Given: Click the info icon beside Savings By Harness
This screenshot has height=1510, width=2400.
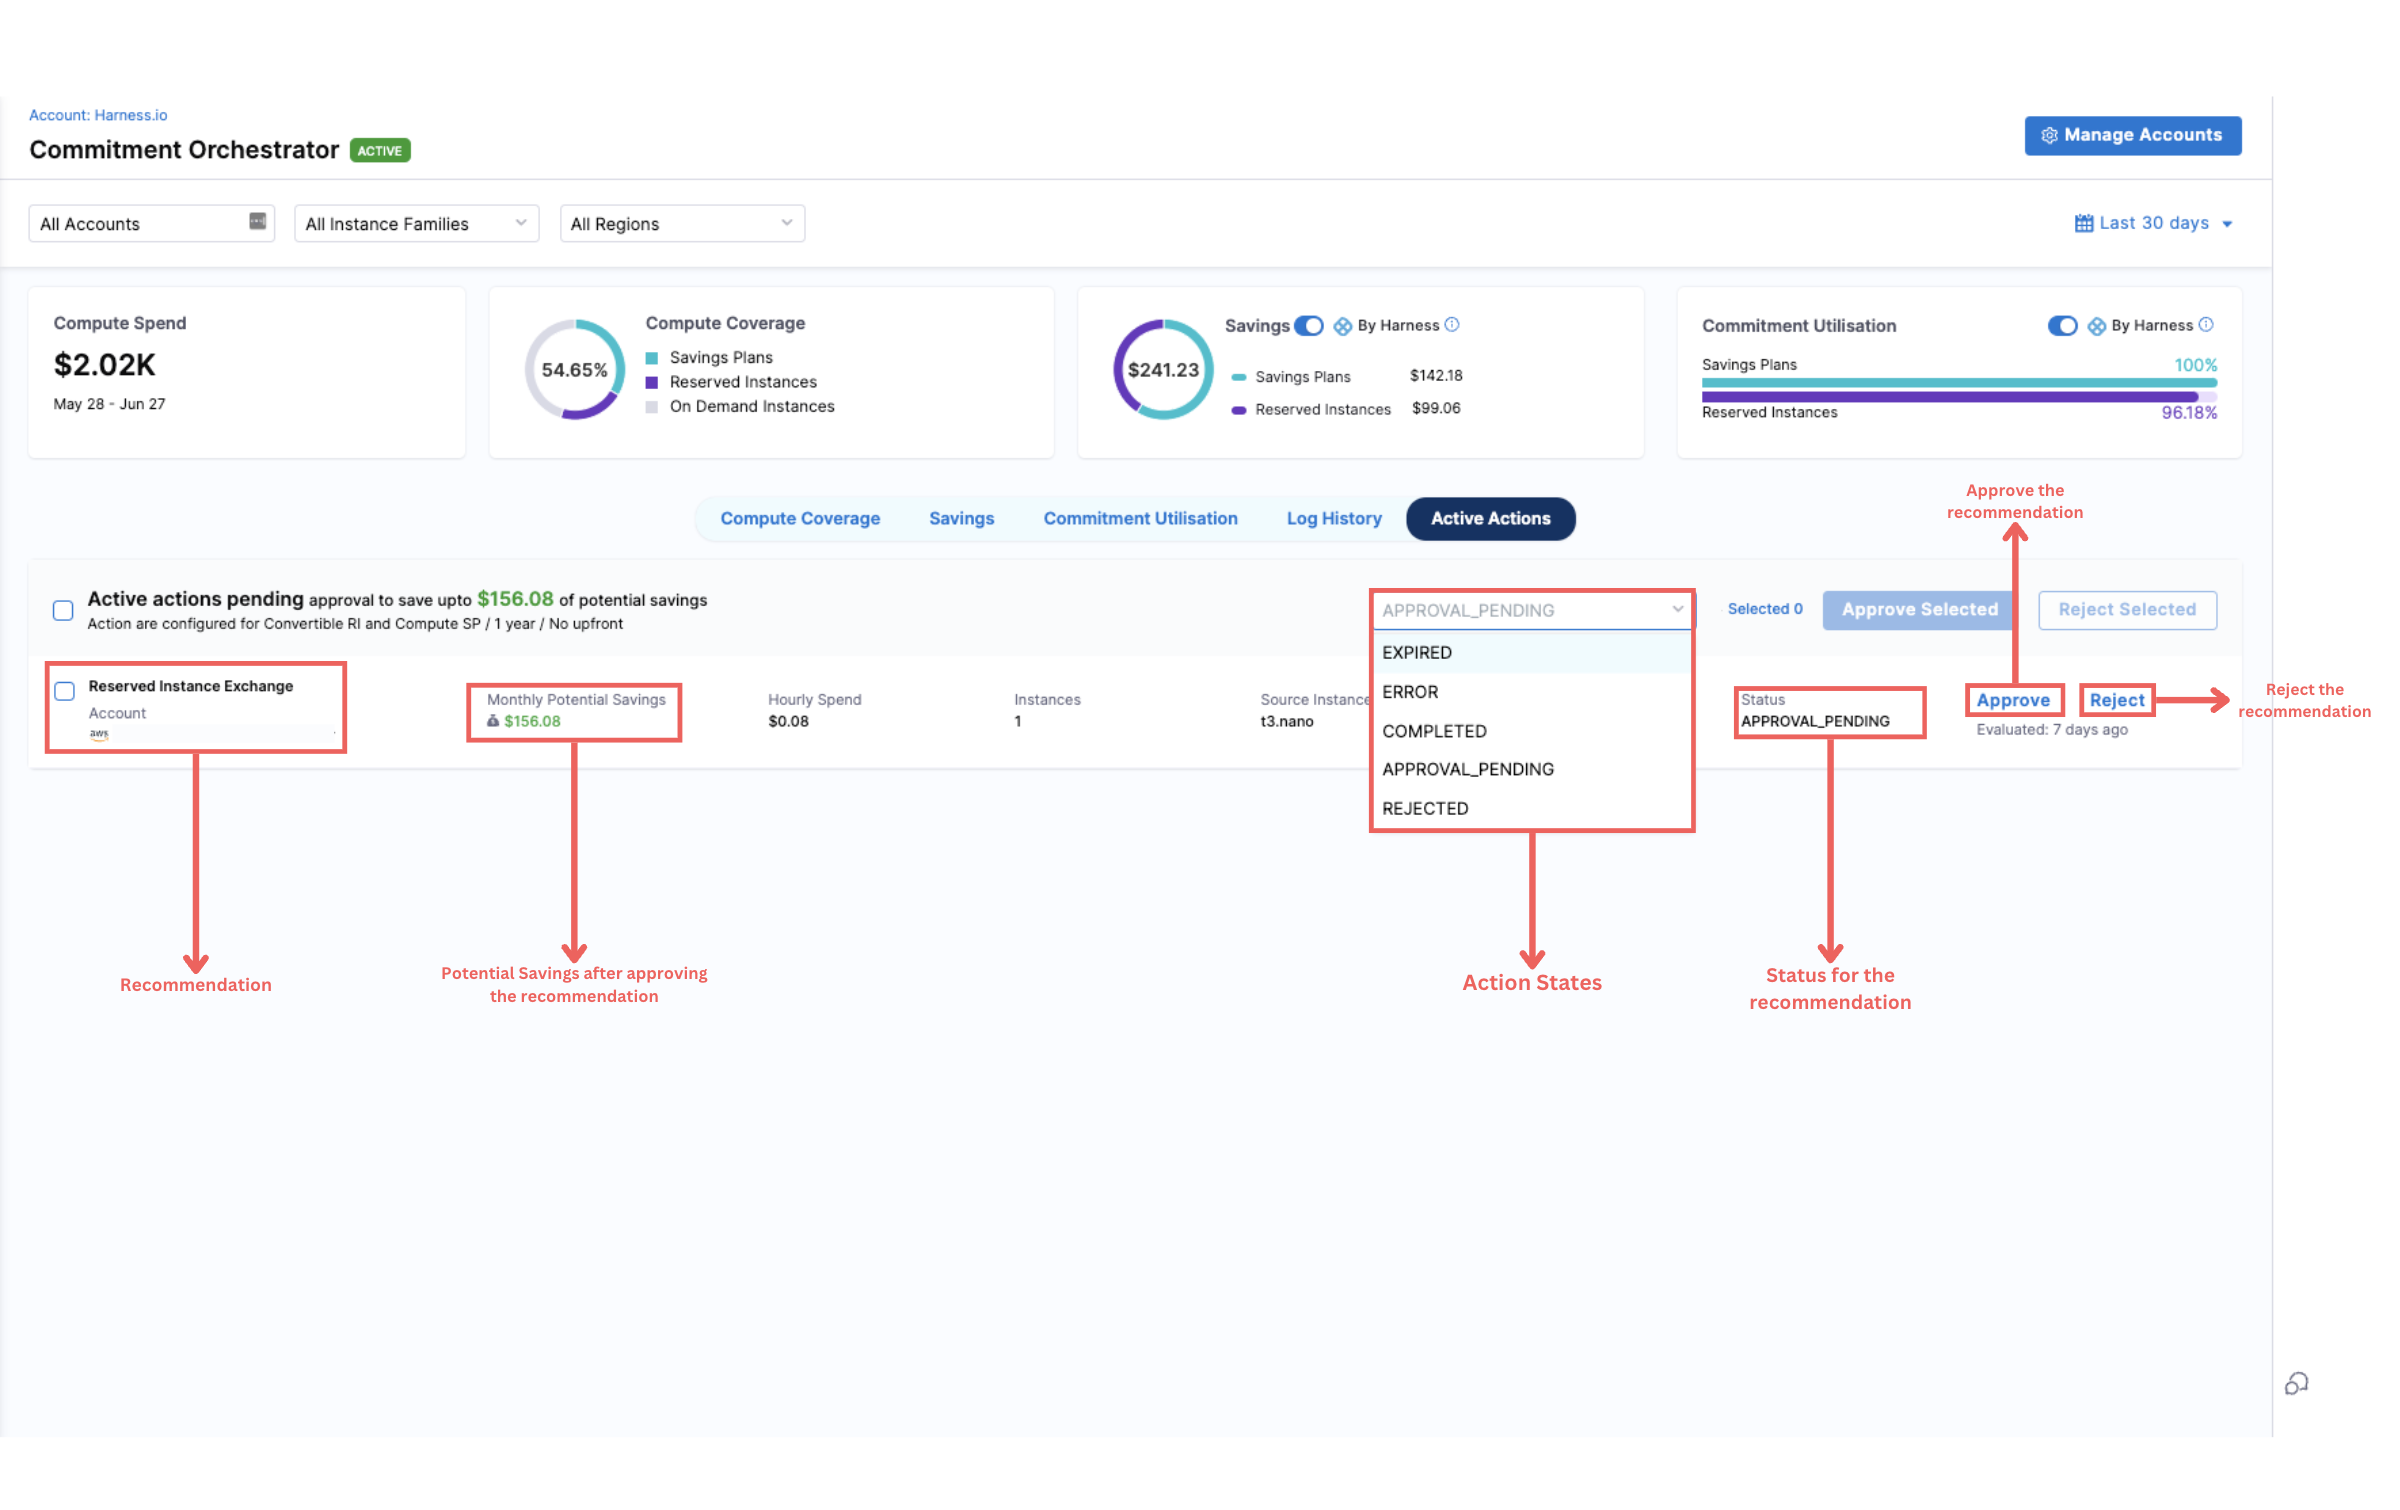Looking at the screenshot, I should [1451, 325].
